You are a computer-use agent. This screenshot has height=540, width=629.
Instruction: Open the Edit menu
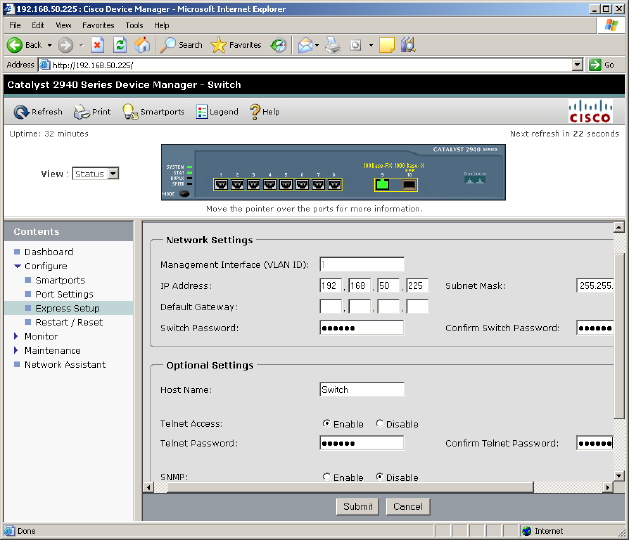coord(38,25)
